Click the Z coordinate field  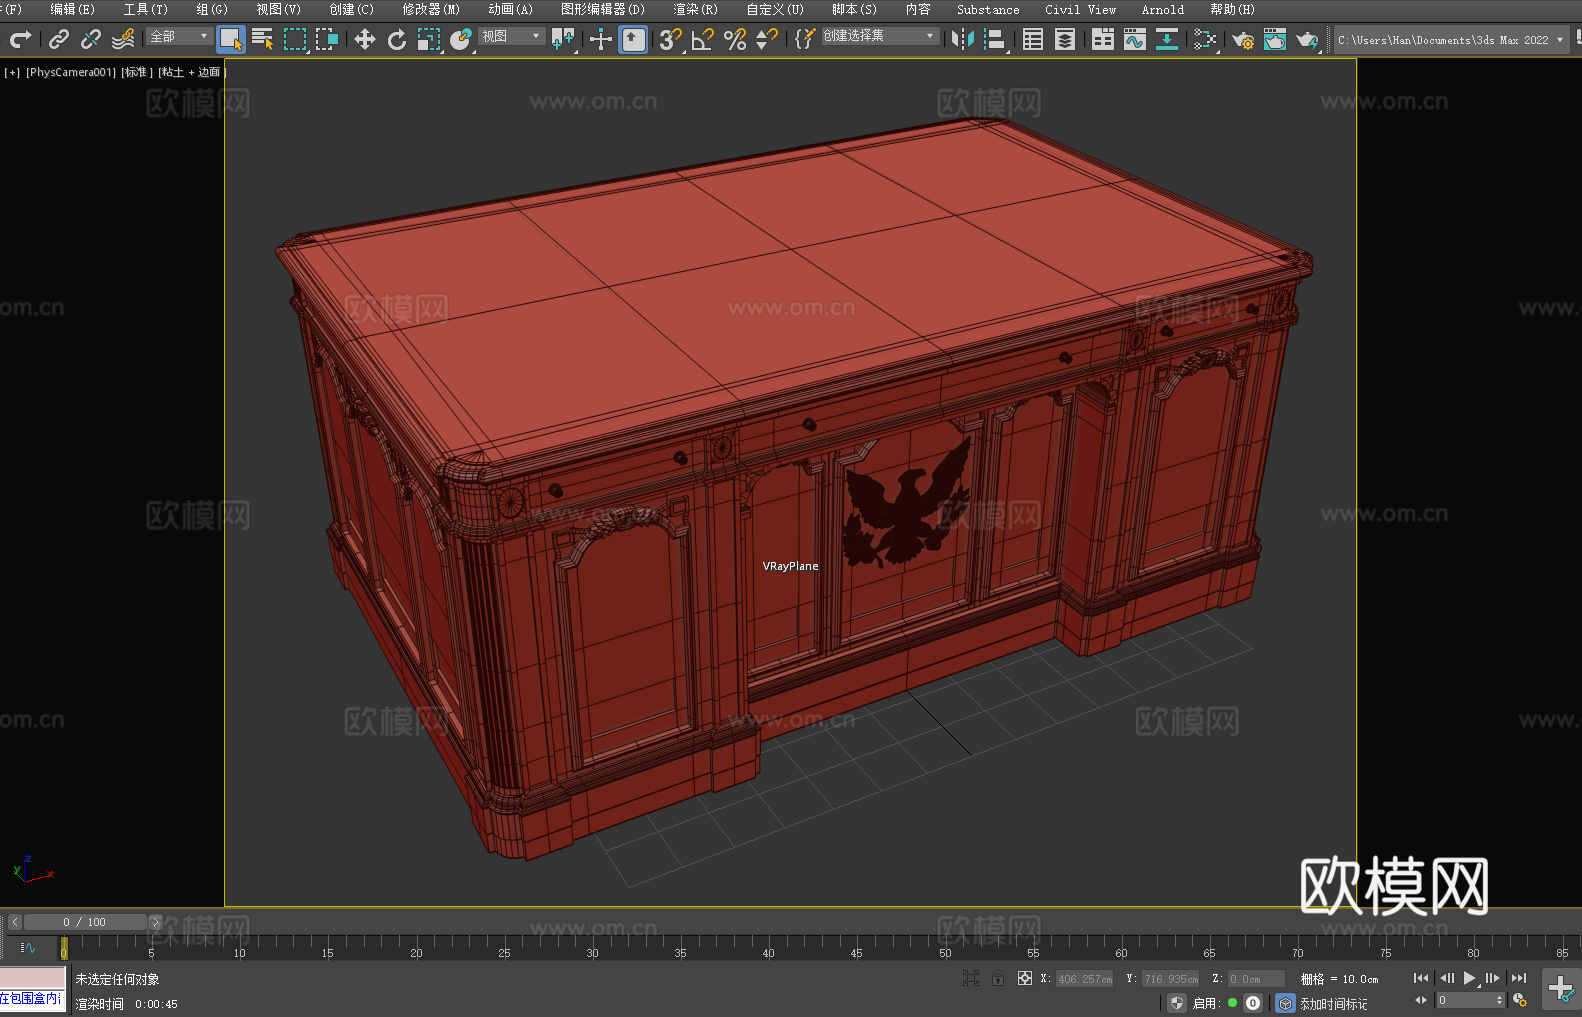[x=1257, y=980]
